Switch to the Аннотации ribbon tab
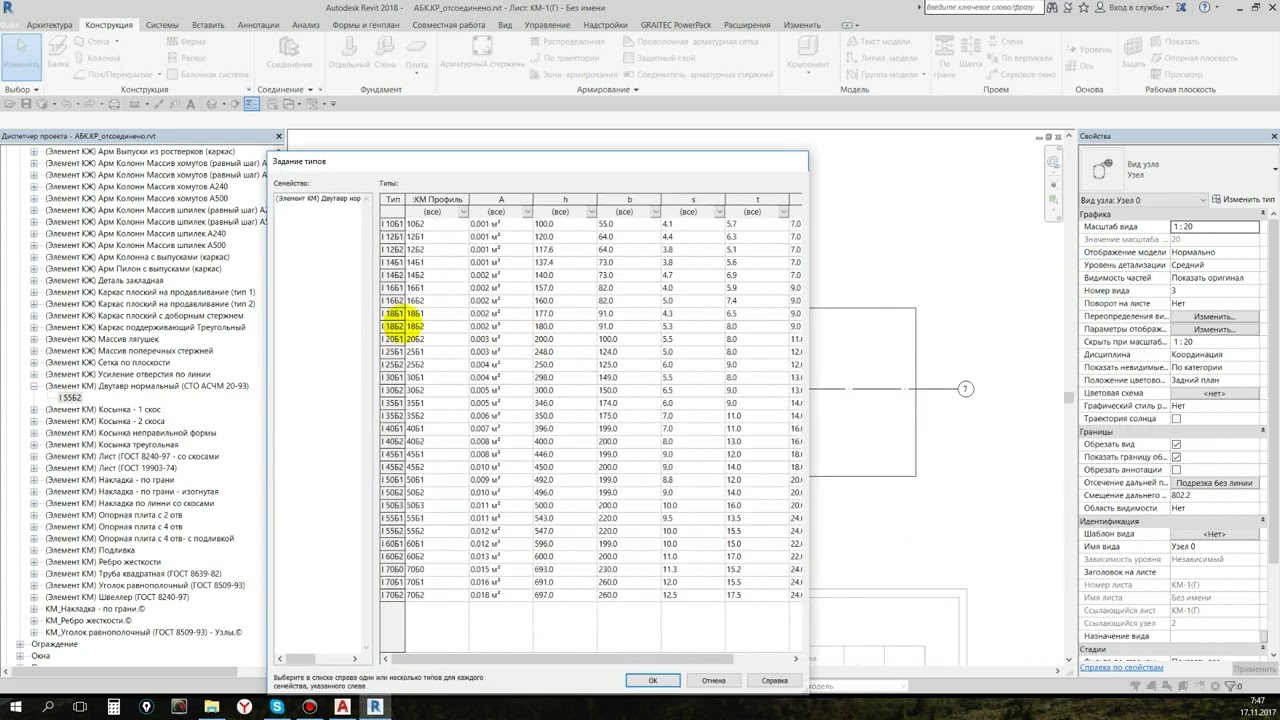Image resolution: width=1280 pixels, height=720 pixels. [x=259, y=24]
